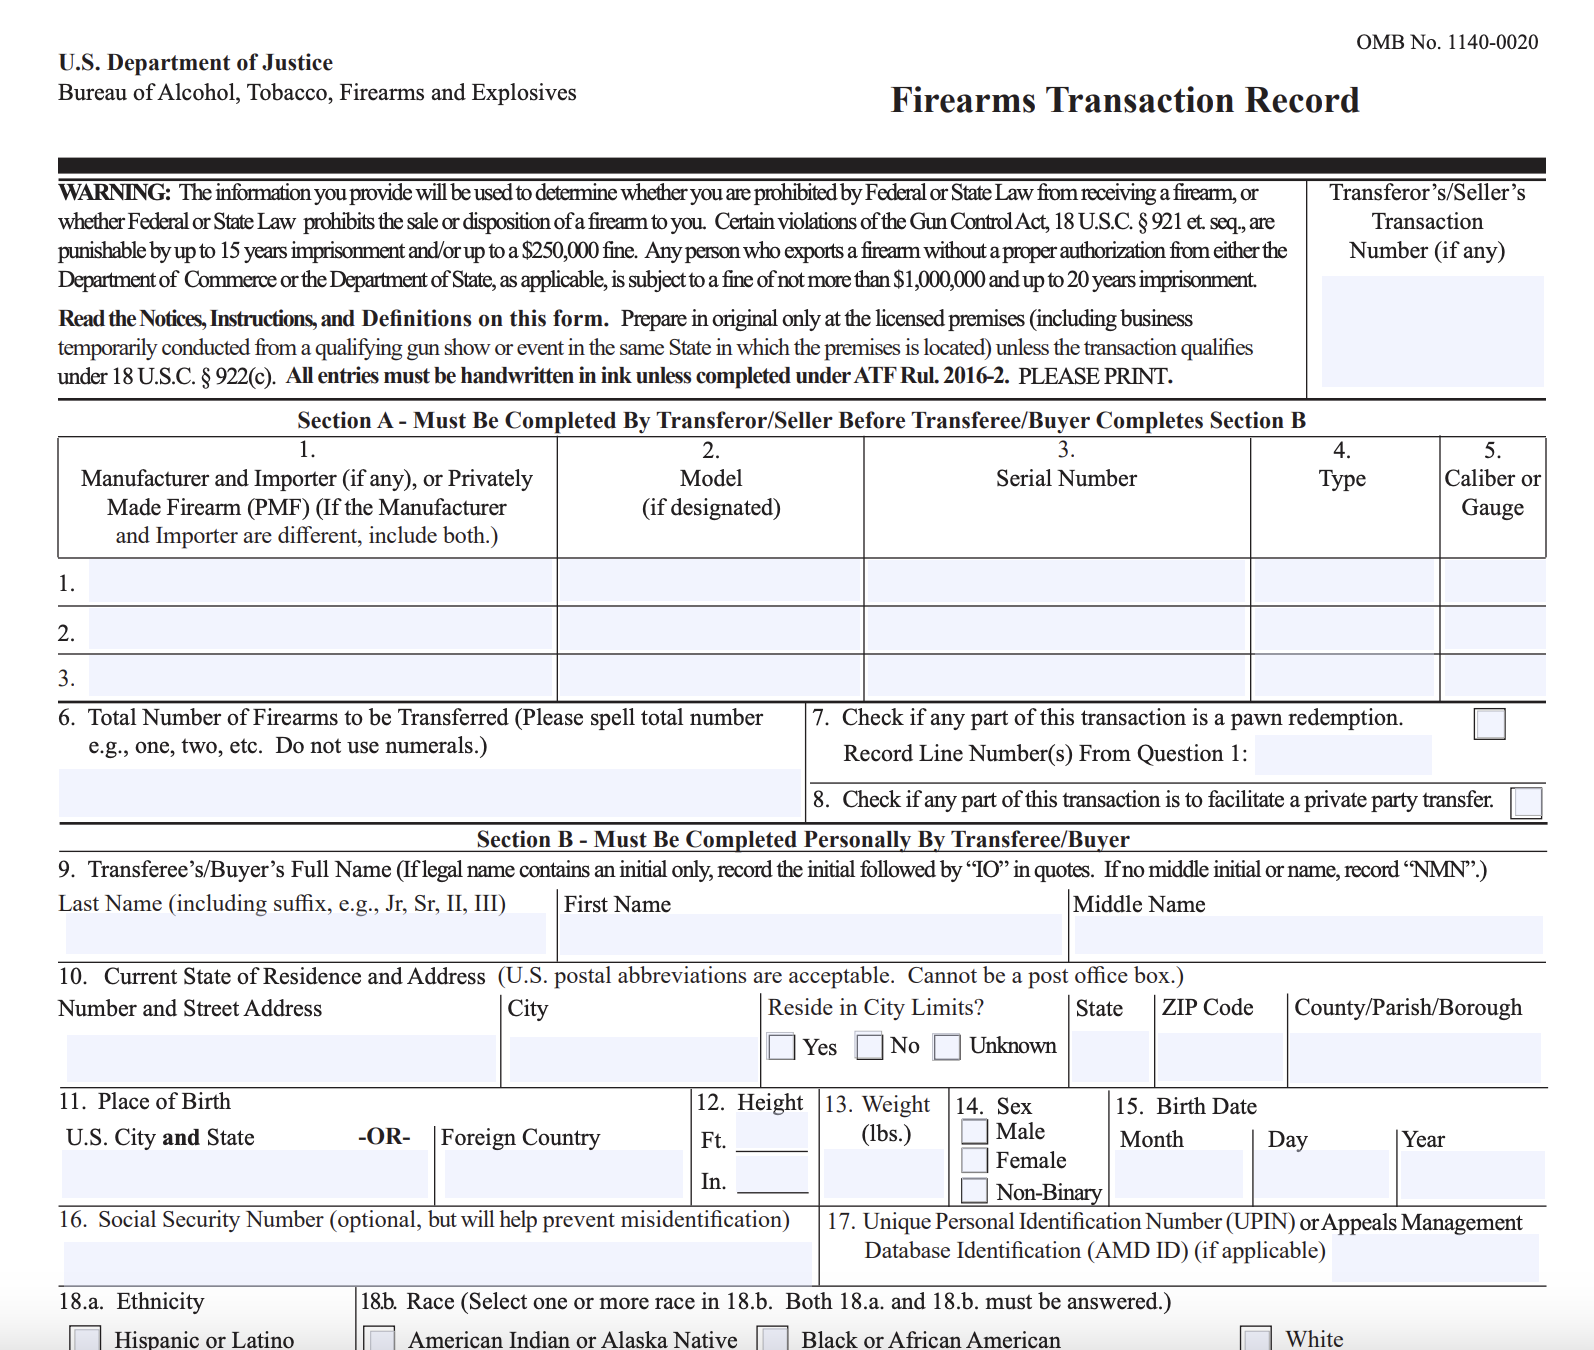Select the Non-Binary sex checkbox
This screenshot has height=1350, width=1594.
coord(974,1191)
